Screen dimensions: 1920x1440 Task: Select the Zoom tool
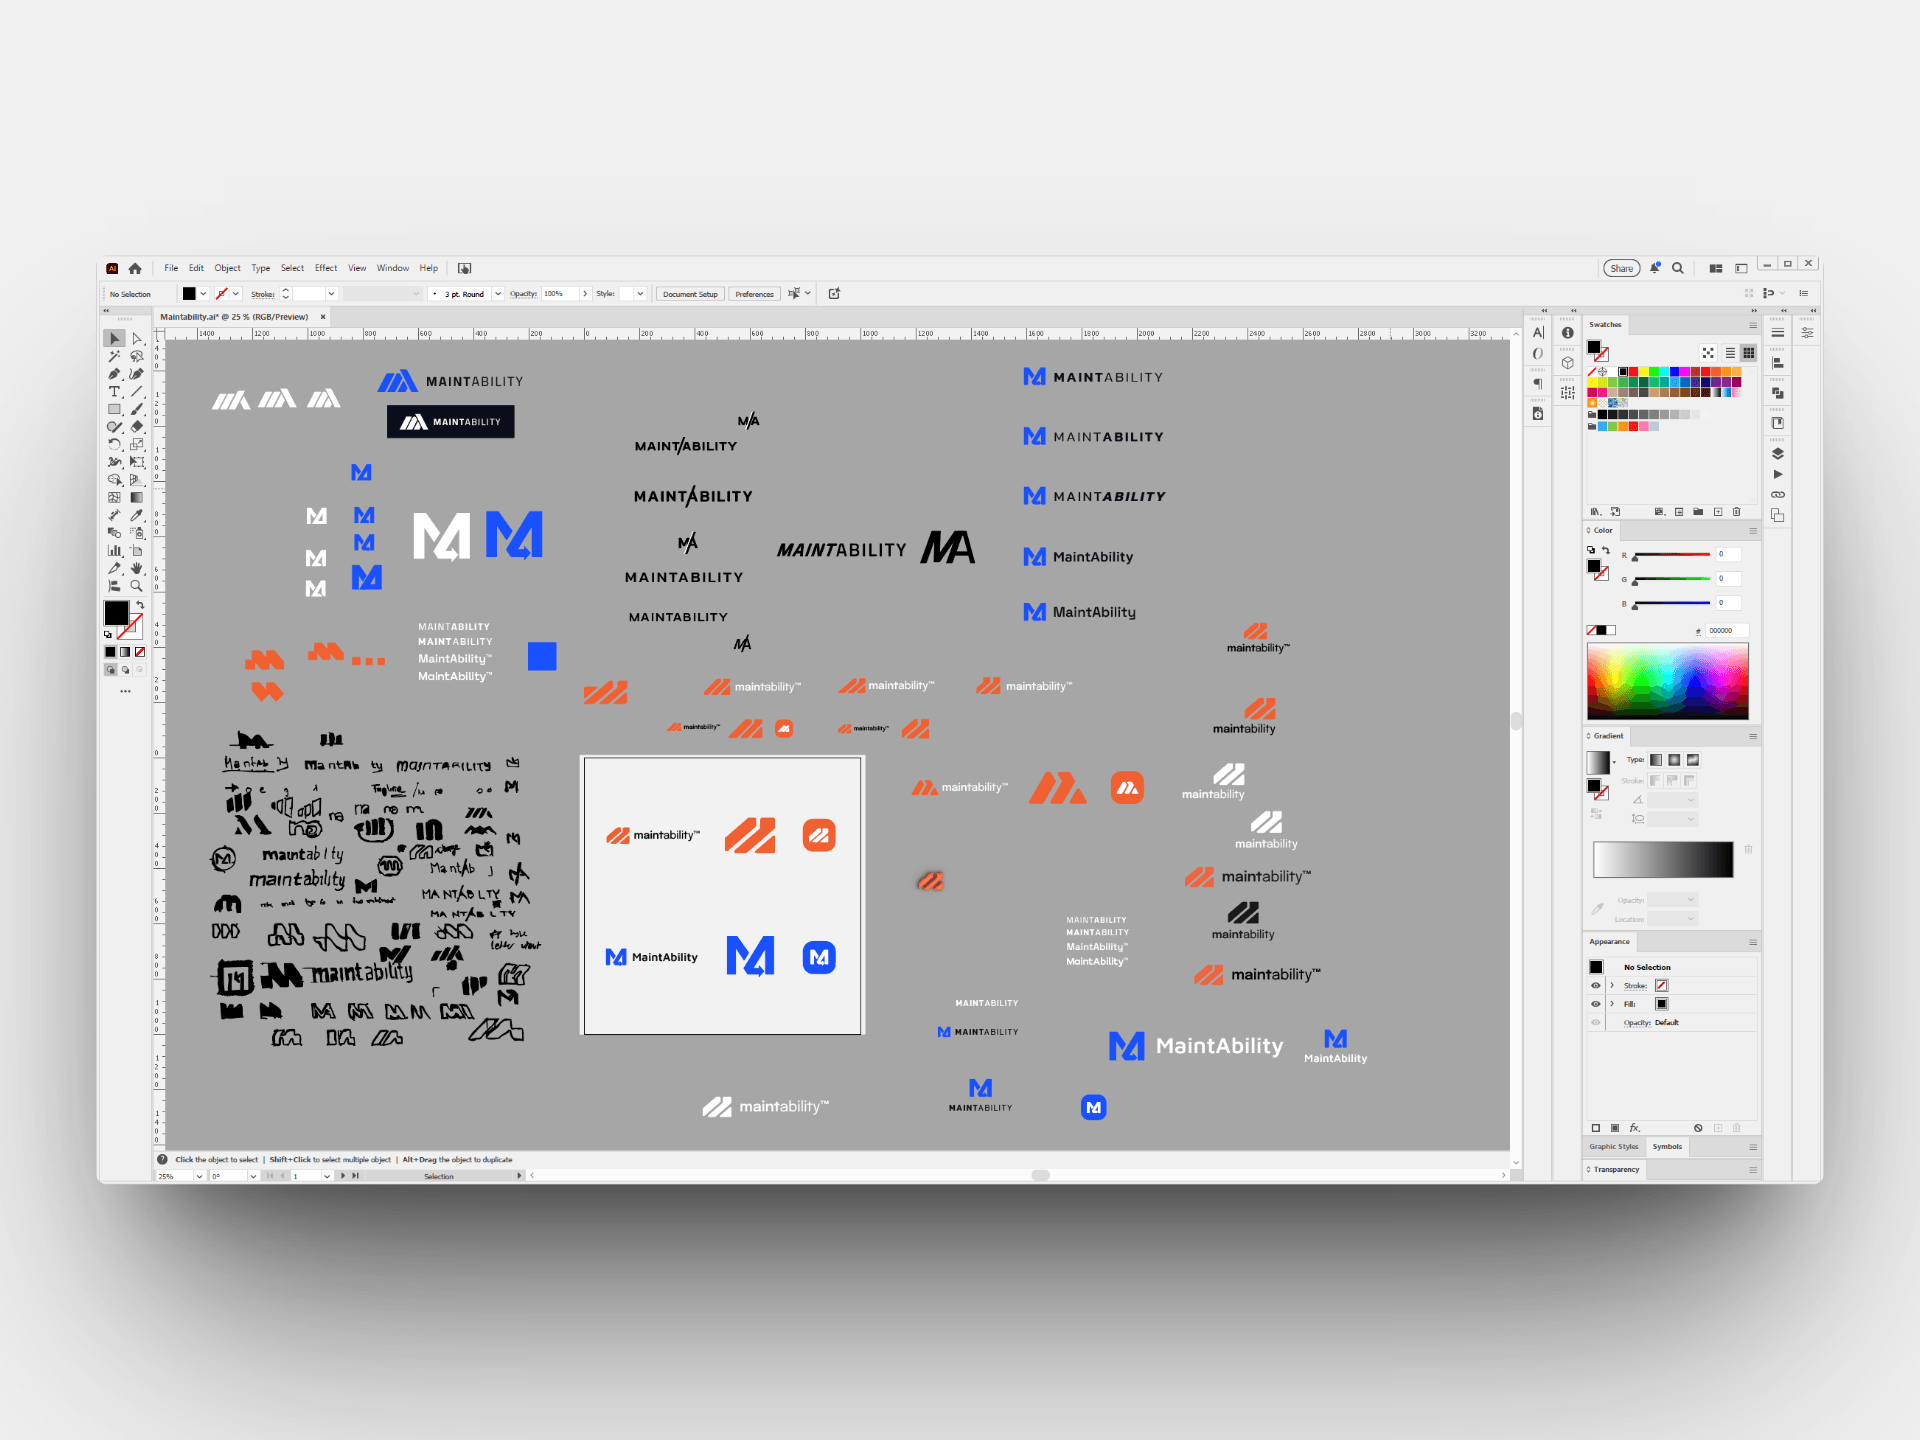pos(137,586)
